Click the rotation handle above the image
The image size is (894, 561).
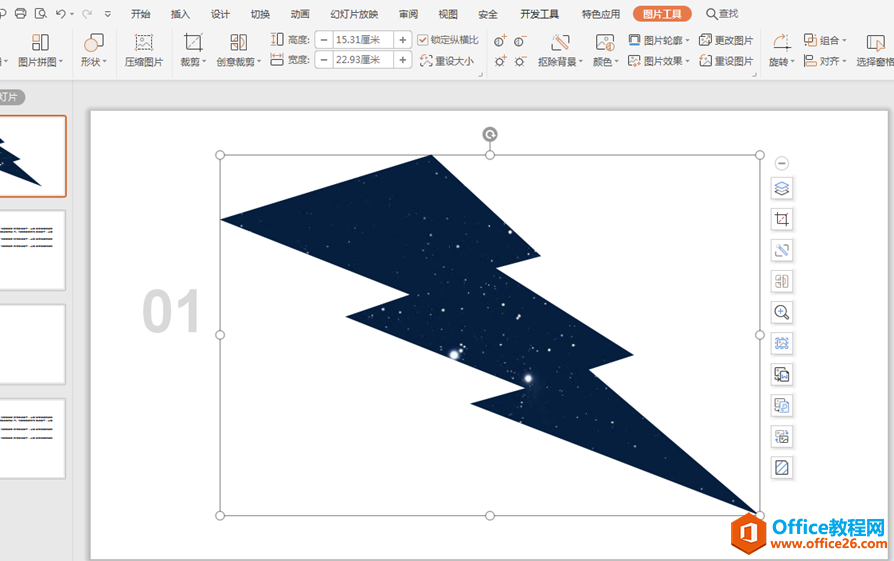click(x=490, y=134)
